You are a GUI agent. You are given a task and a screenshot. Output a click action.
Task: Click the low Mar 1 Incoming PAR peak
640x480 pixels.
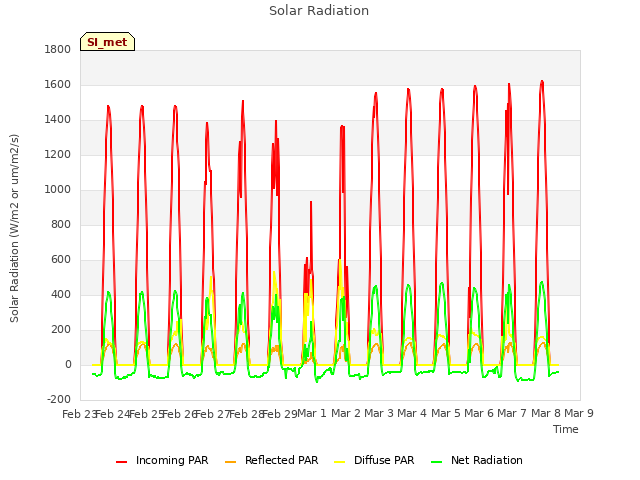click(x=311, y=202)
